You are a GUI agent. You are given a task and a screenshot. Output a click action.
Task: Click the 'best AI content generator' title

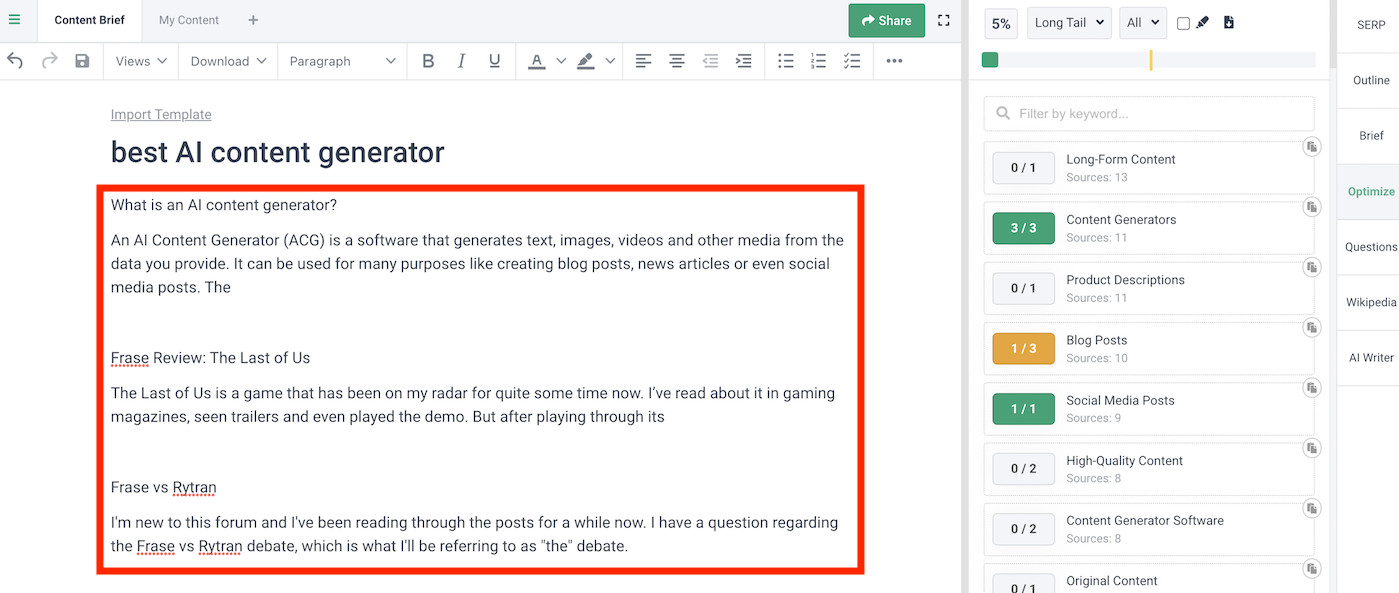[278, 152]
